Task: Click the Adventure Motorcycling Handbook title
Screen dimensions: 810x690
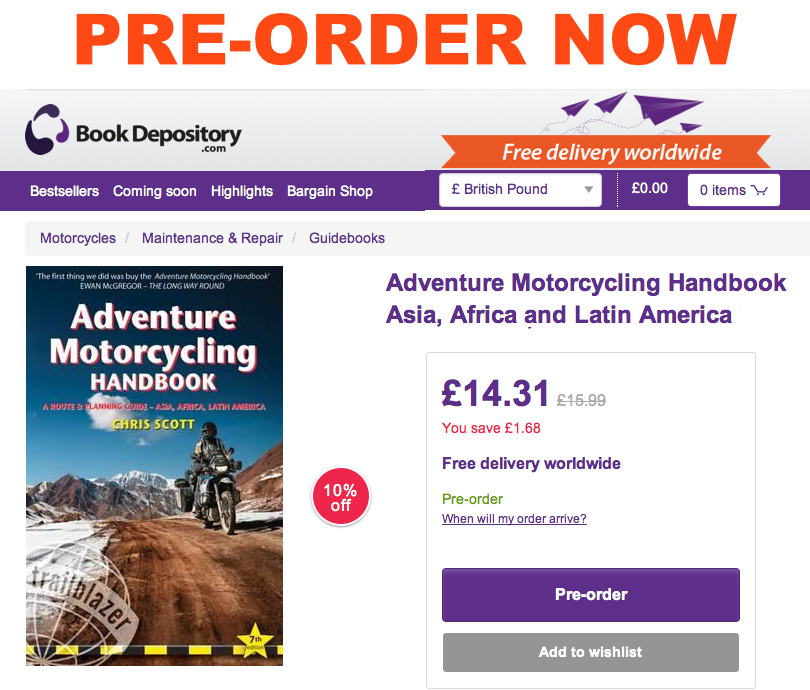Action: pyautogui.click(x=586, y=299)
